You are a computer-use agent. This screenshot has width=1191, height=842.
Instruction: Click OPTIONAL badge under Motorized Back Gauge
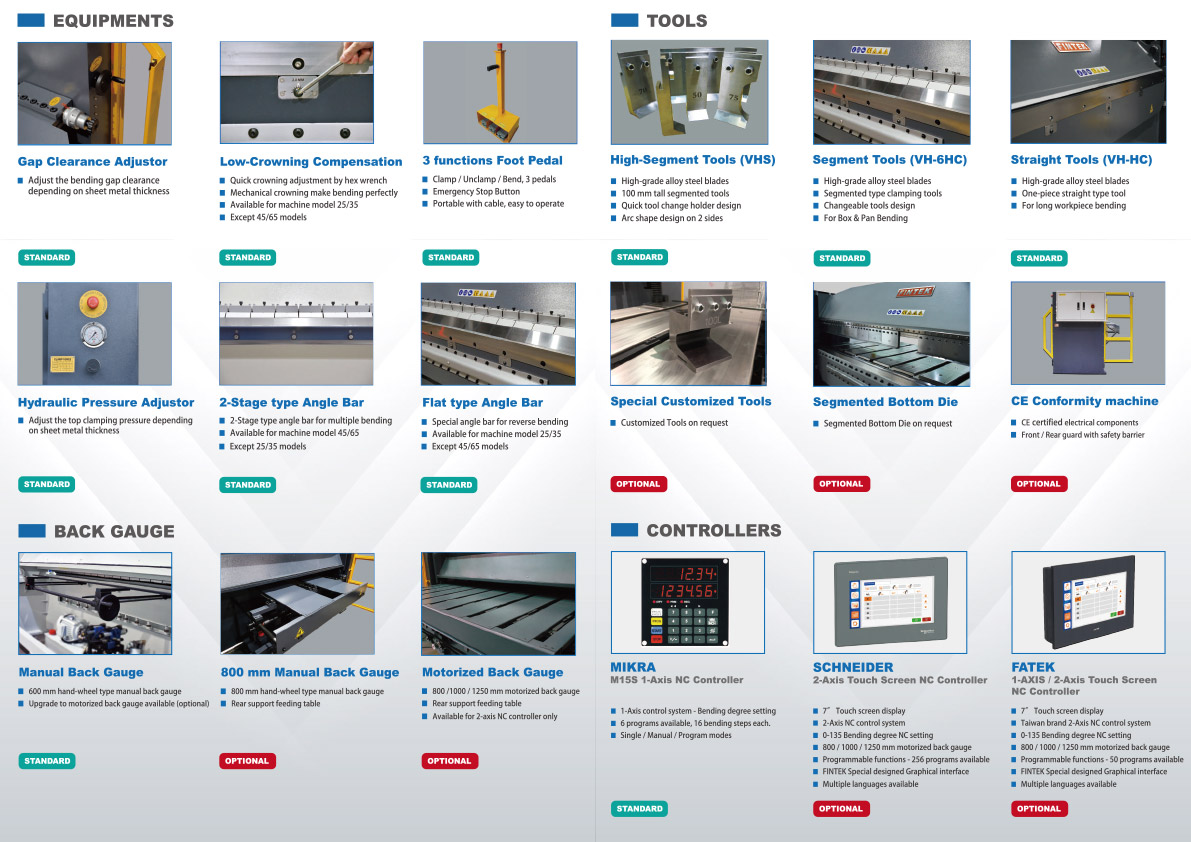tap(449, 761)
